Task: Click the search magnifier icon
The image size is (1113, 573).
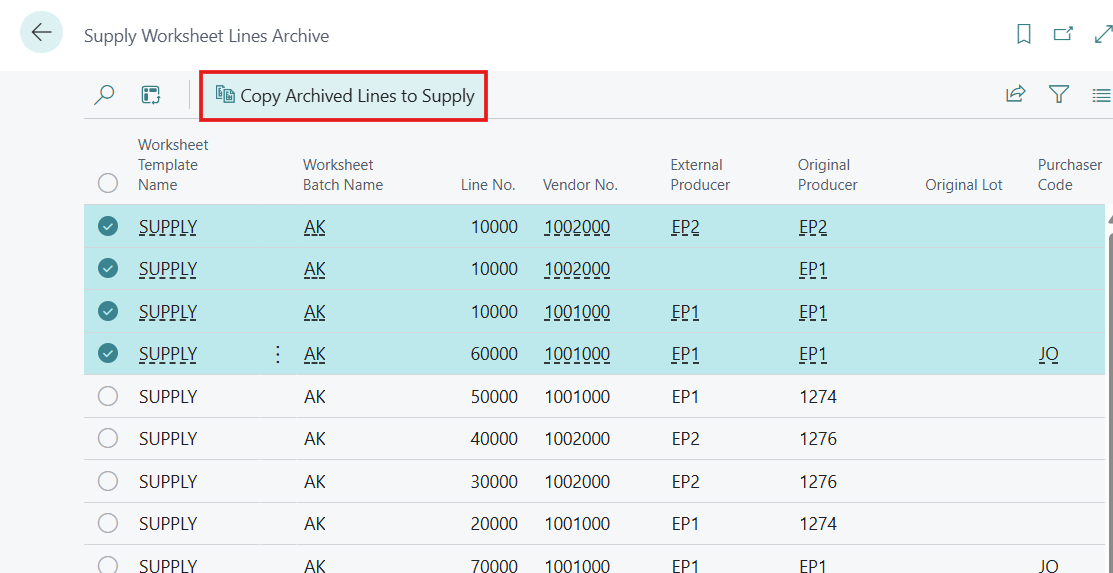Action: coord(104,95)
